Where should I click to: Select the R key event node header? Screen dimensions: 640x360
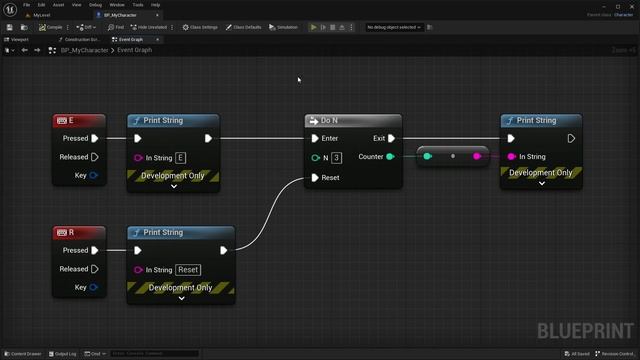pos(79,232)
